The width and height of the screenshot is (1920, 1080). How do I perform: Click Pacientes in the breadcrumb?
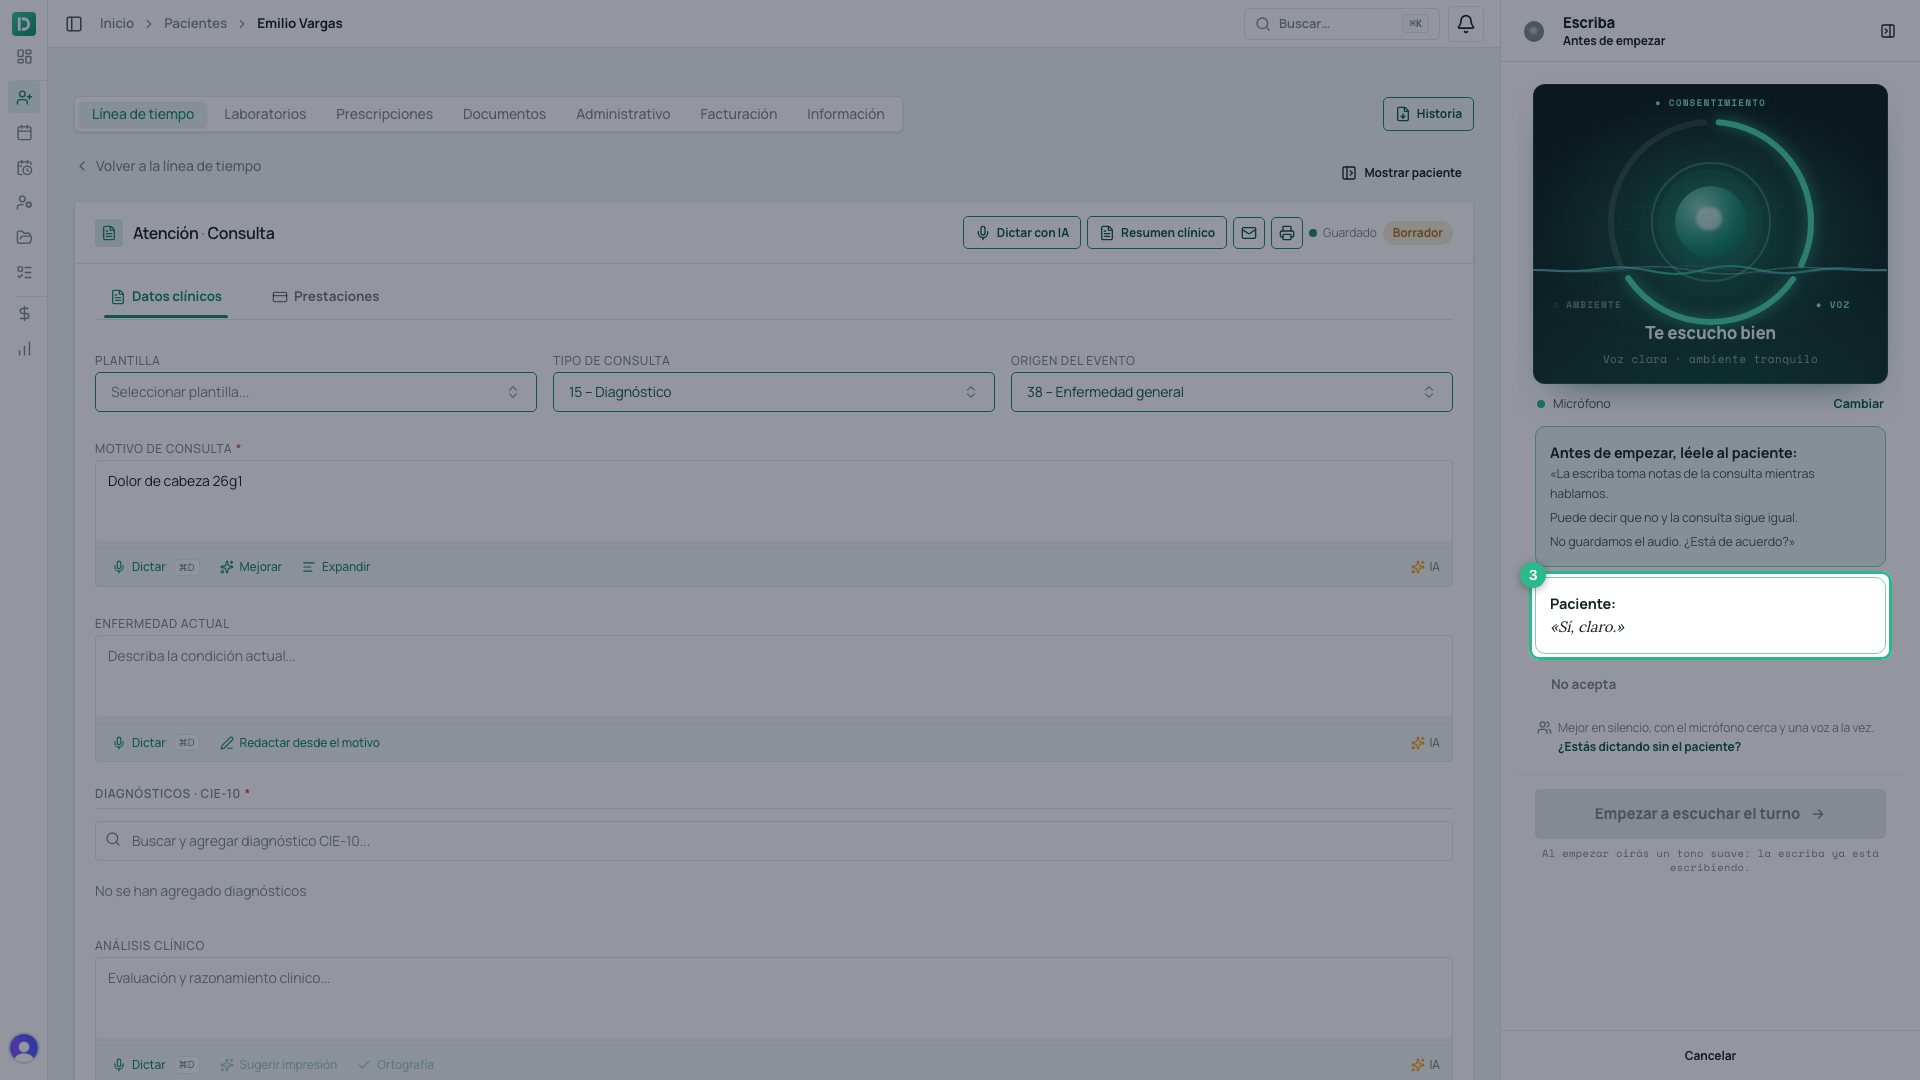click(195, 23)
